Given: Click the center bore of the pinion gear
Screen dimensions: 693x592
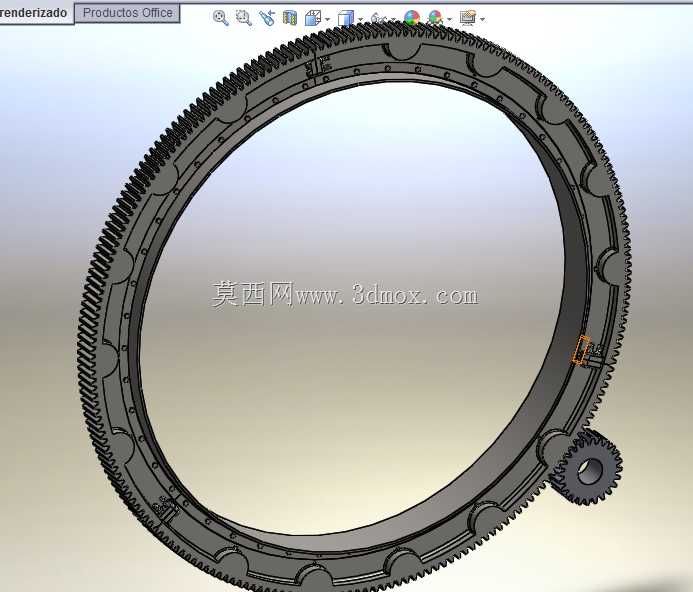Looking at the screenshot, I should [x=590, y=471].
